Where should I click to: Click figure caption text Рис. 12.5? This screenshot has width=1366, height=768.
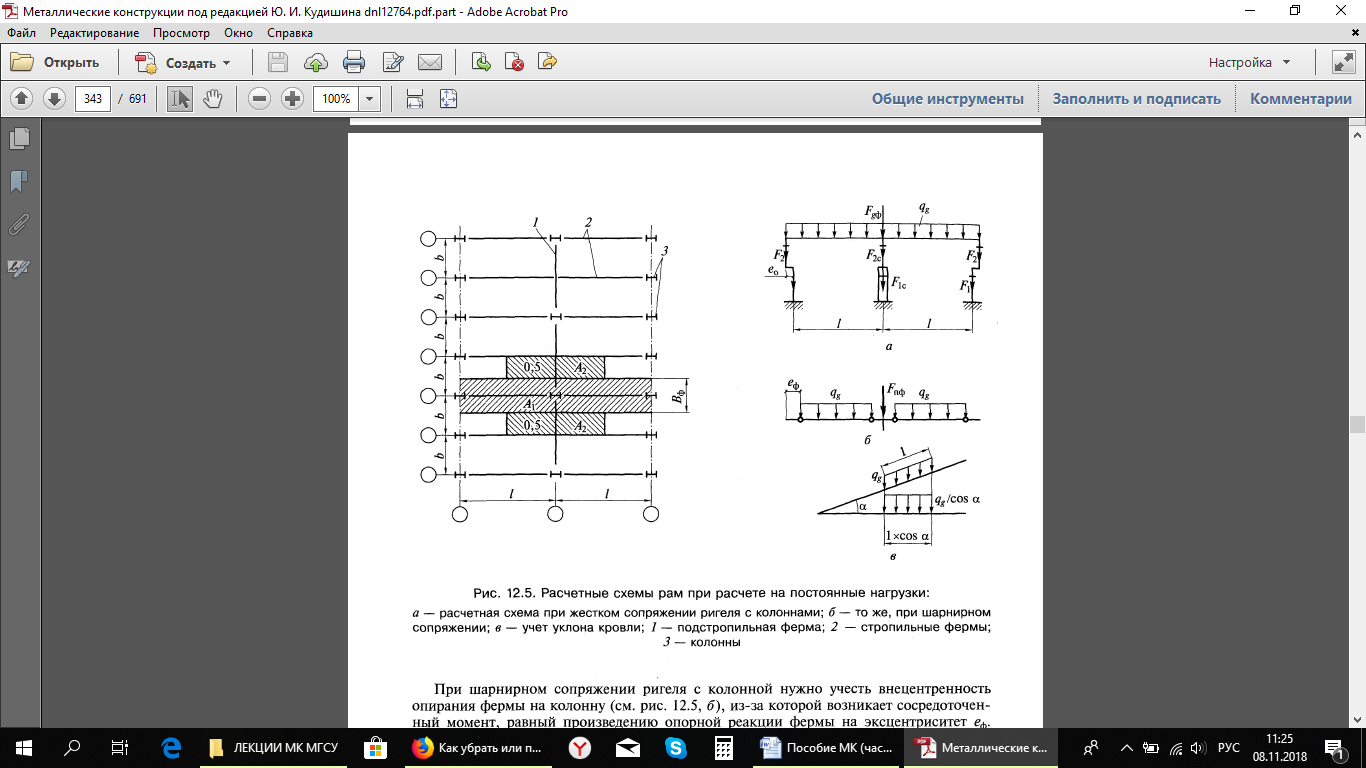click(702, 592)
